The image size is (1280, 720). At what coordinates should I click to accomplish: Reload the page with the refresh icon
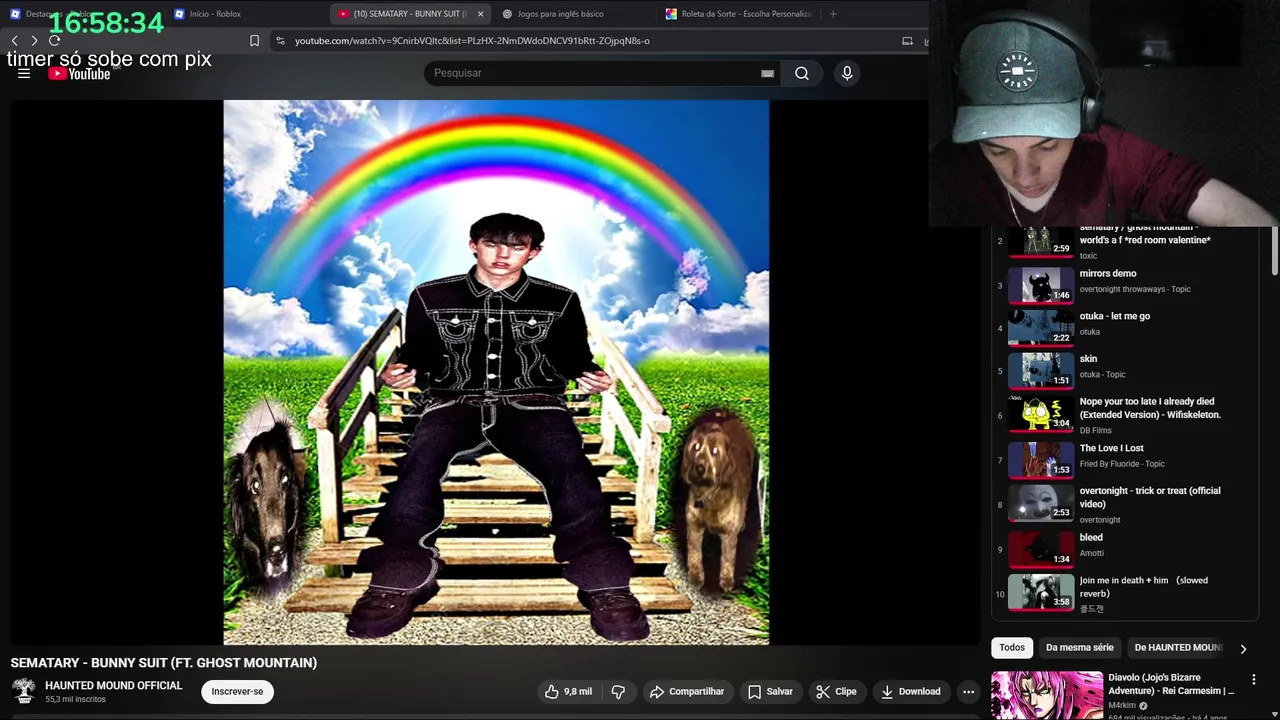coord(55,41)
